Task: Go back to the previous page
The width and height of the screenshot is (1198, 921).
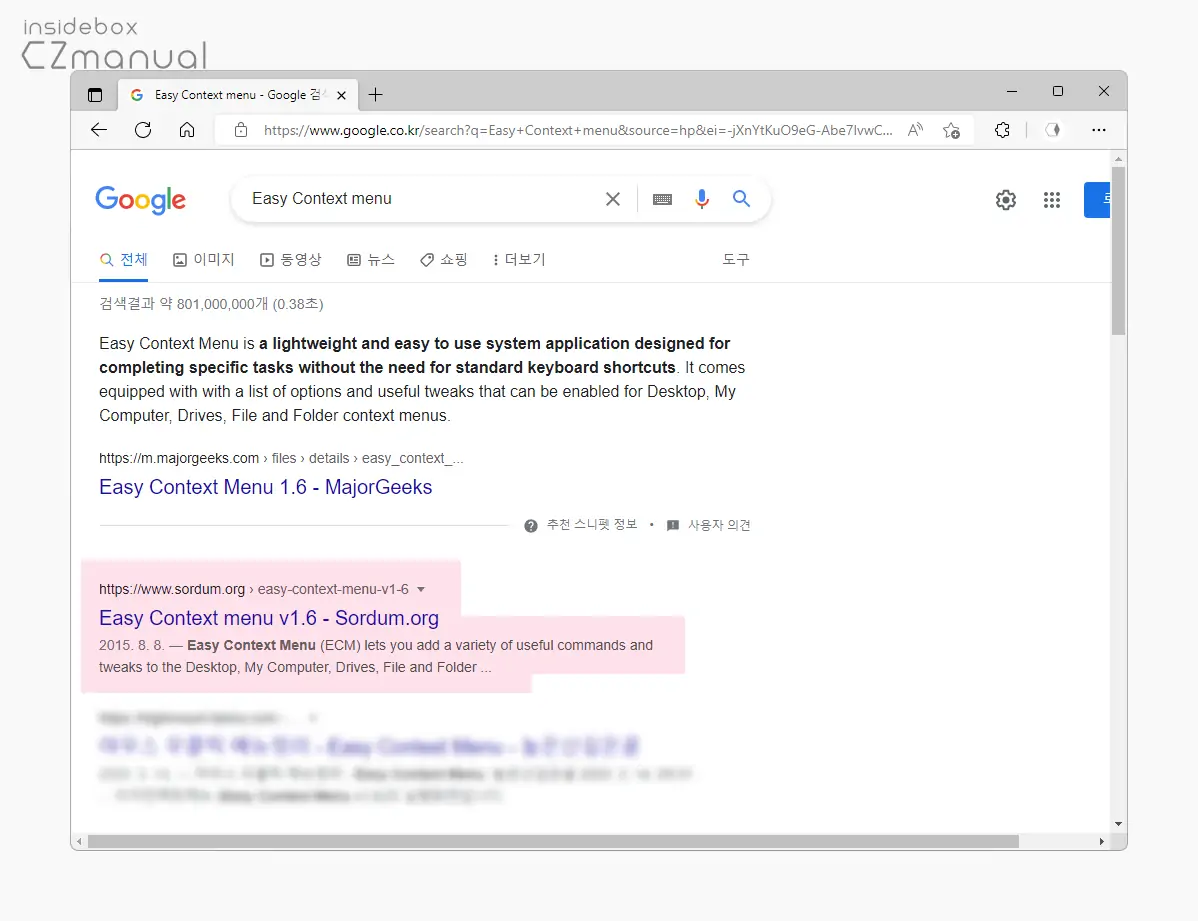Action: point(99,130)
